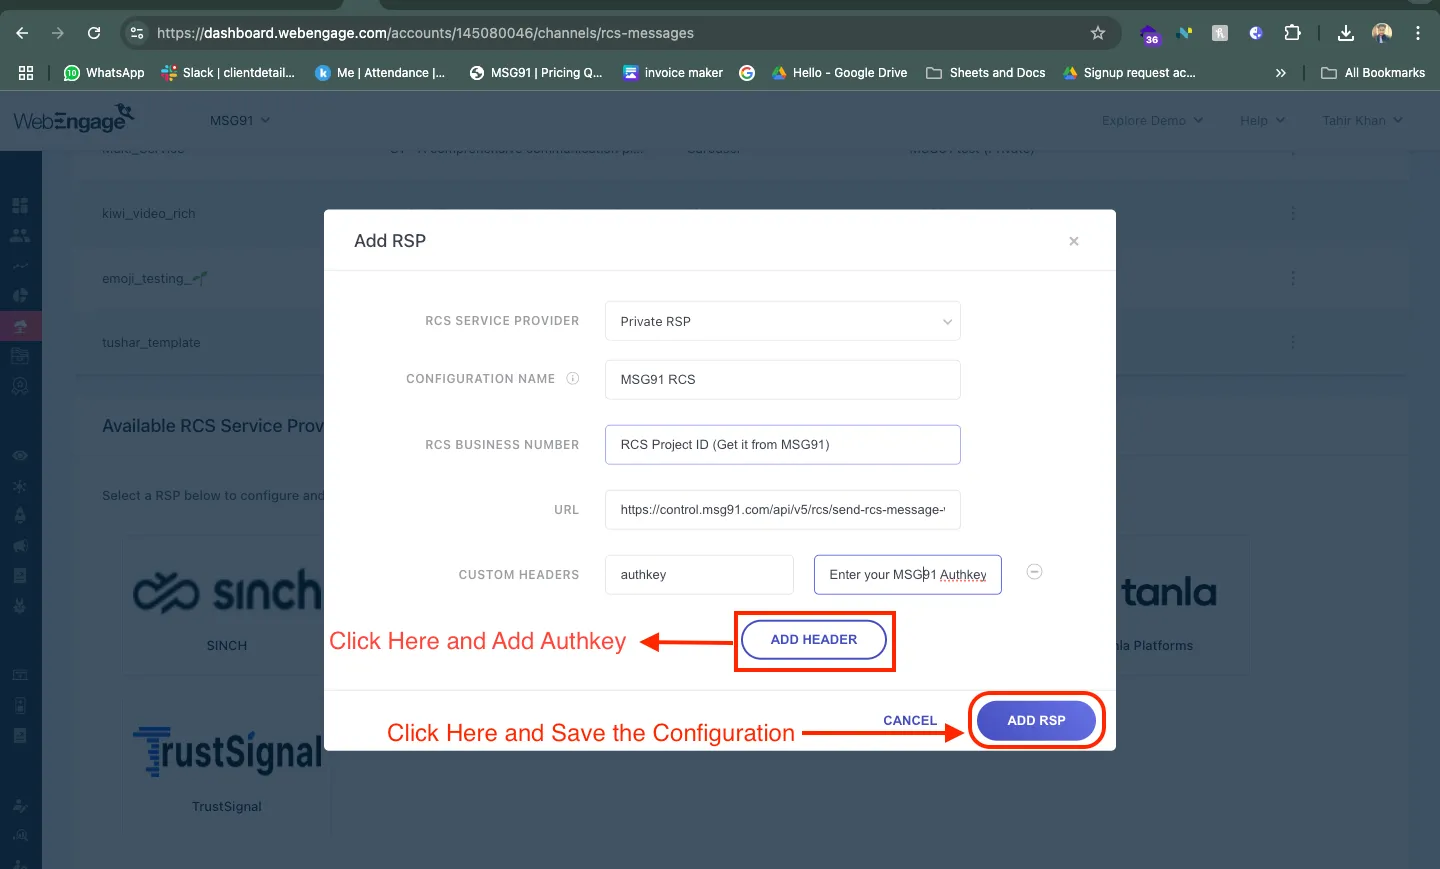Open the extension with the 36 badge

1150,34
